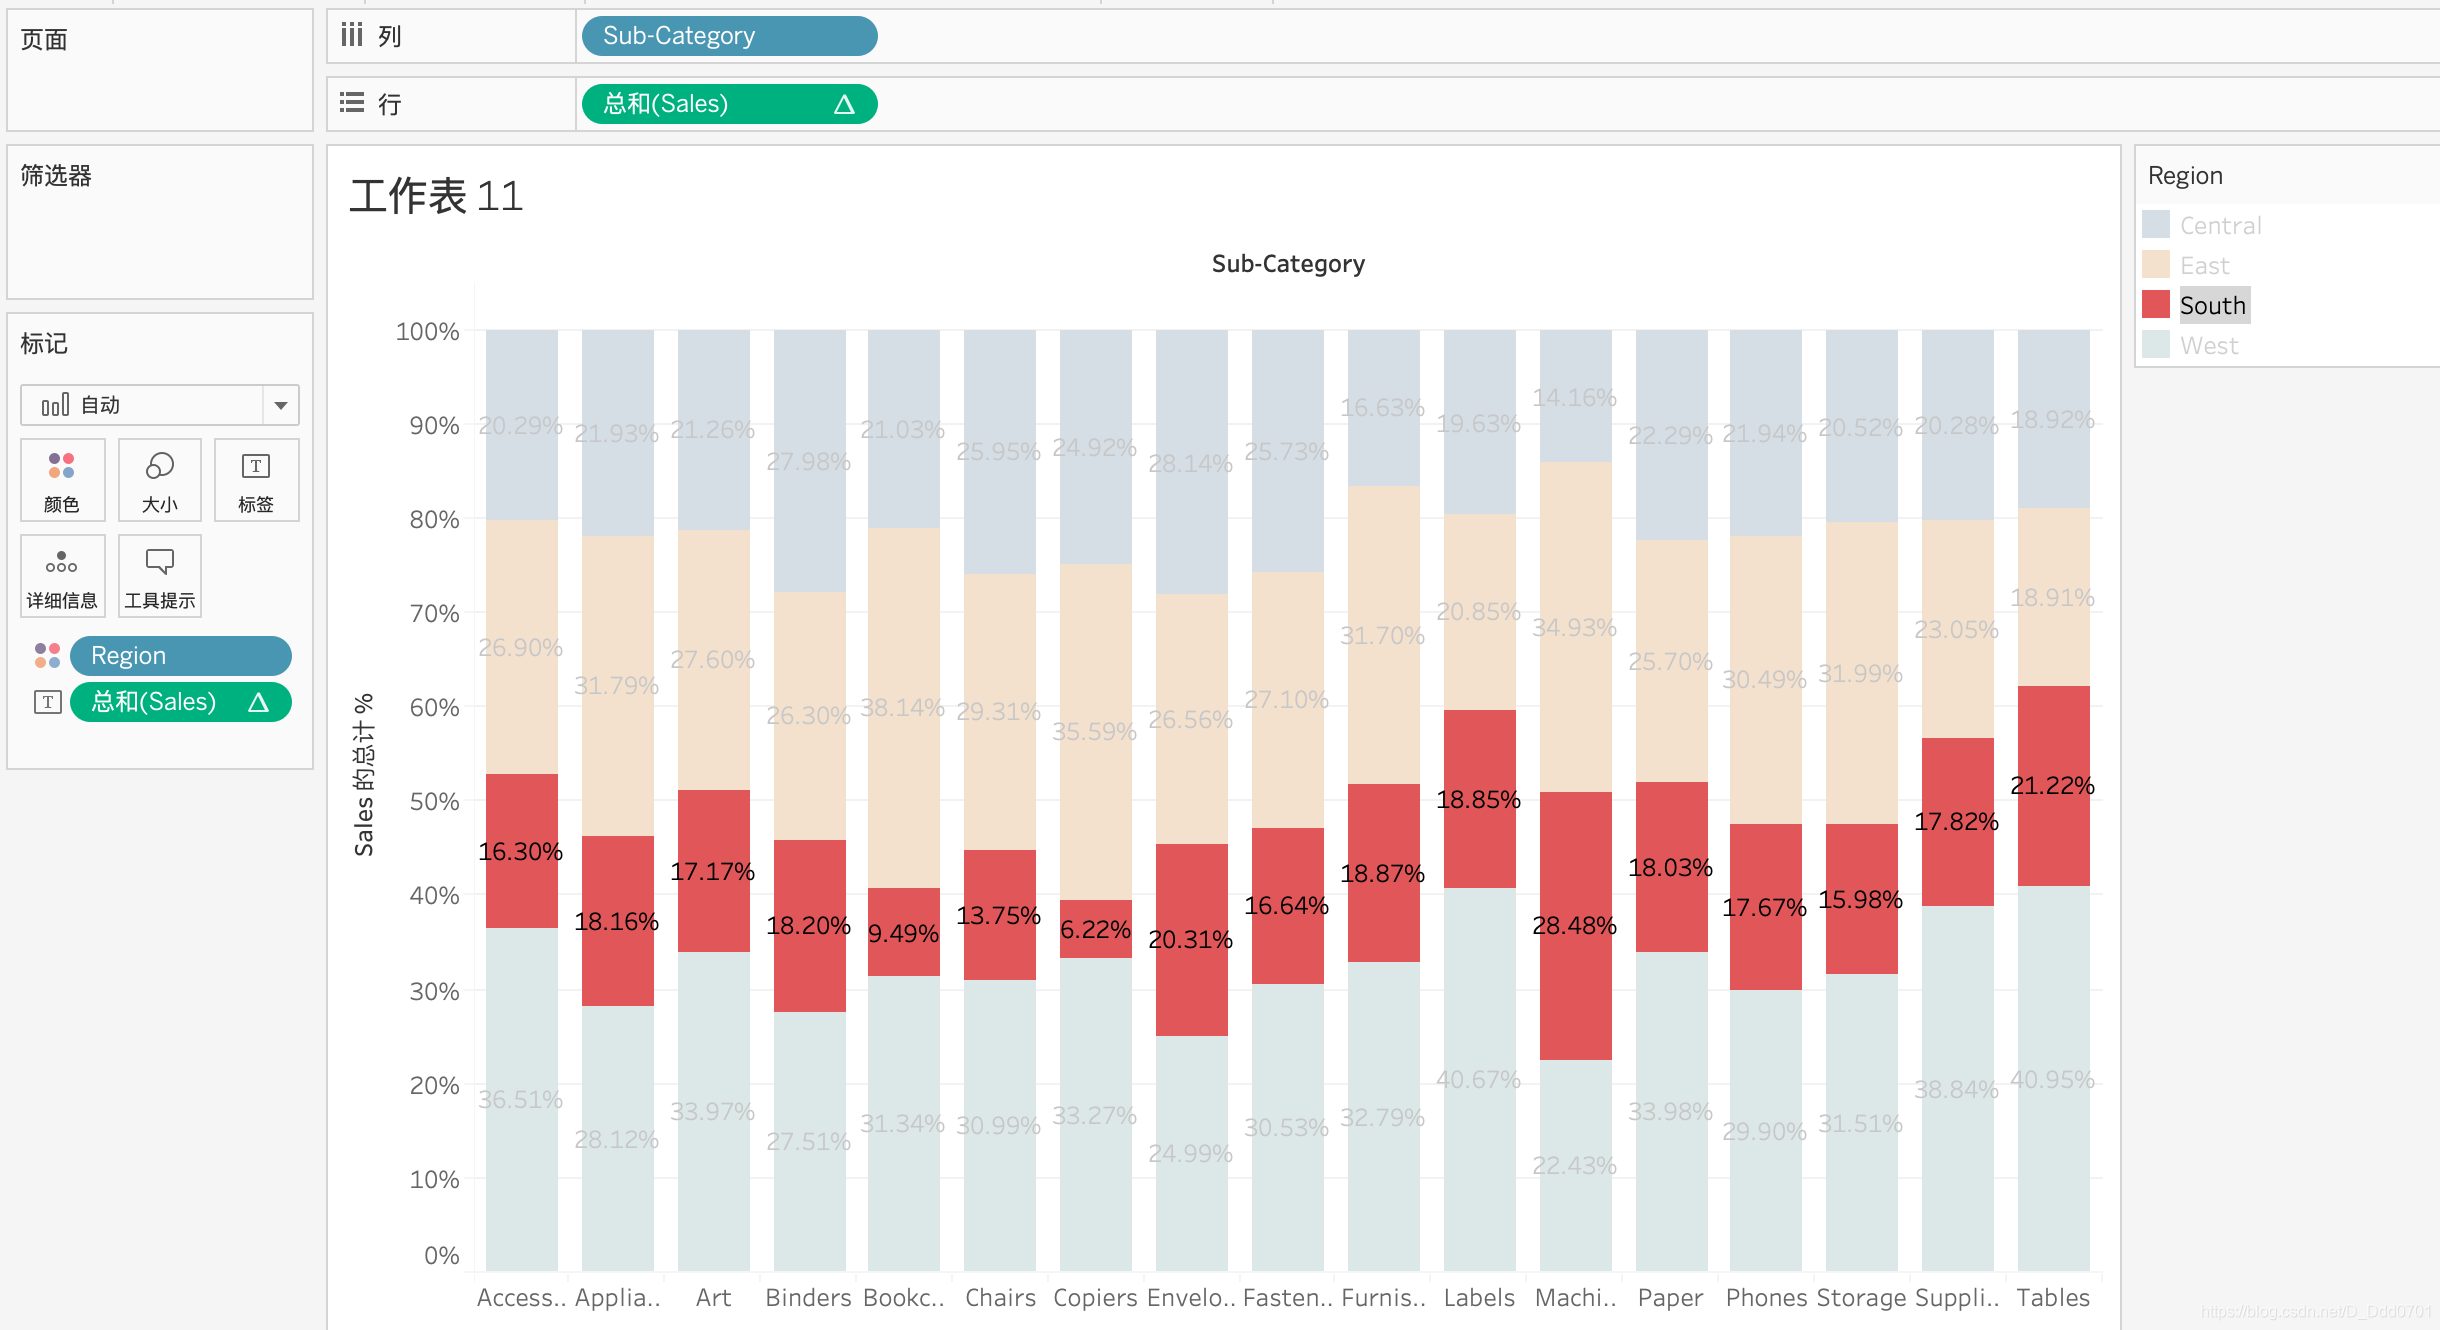This screenshot has height=1330, width=2440.
Task: Open the 自动 mark type dropdown
Action: point(281,405)
